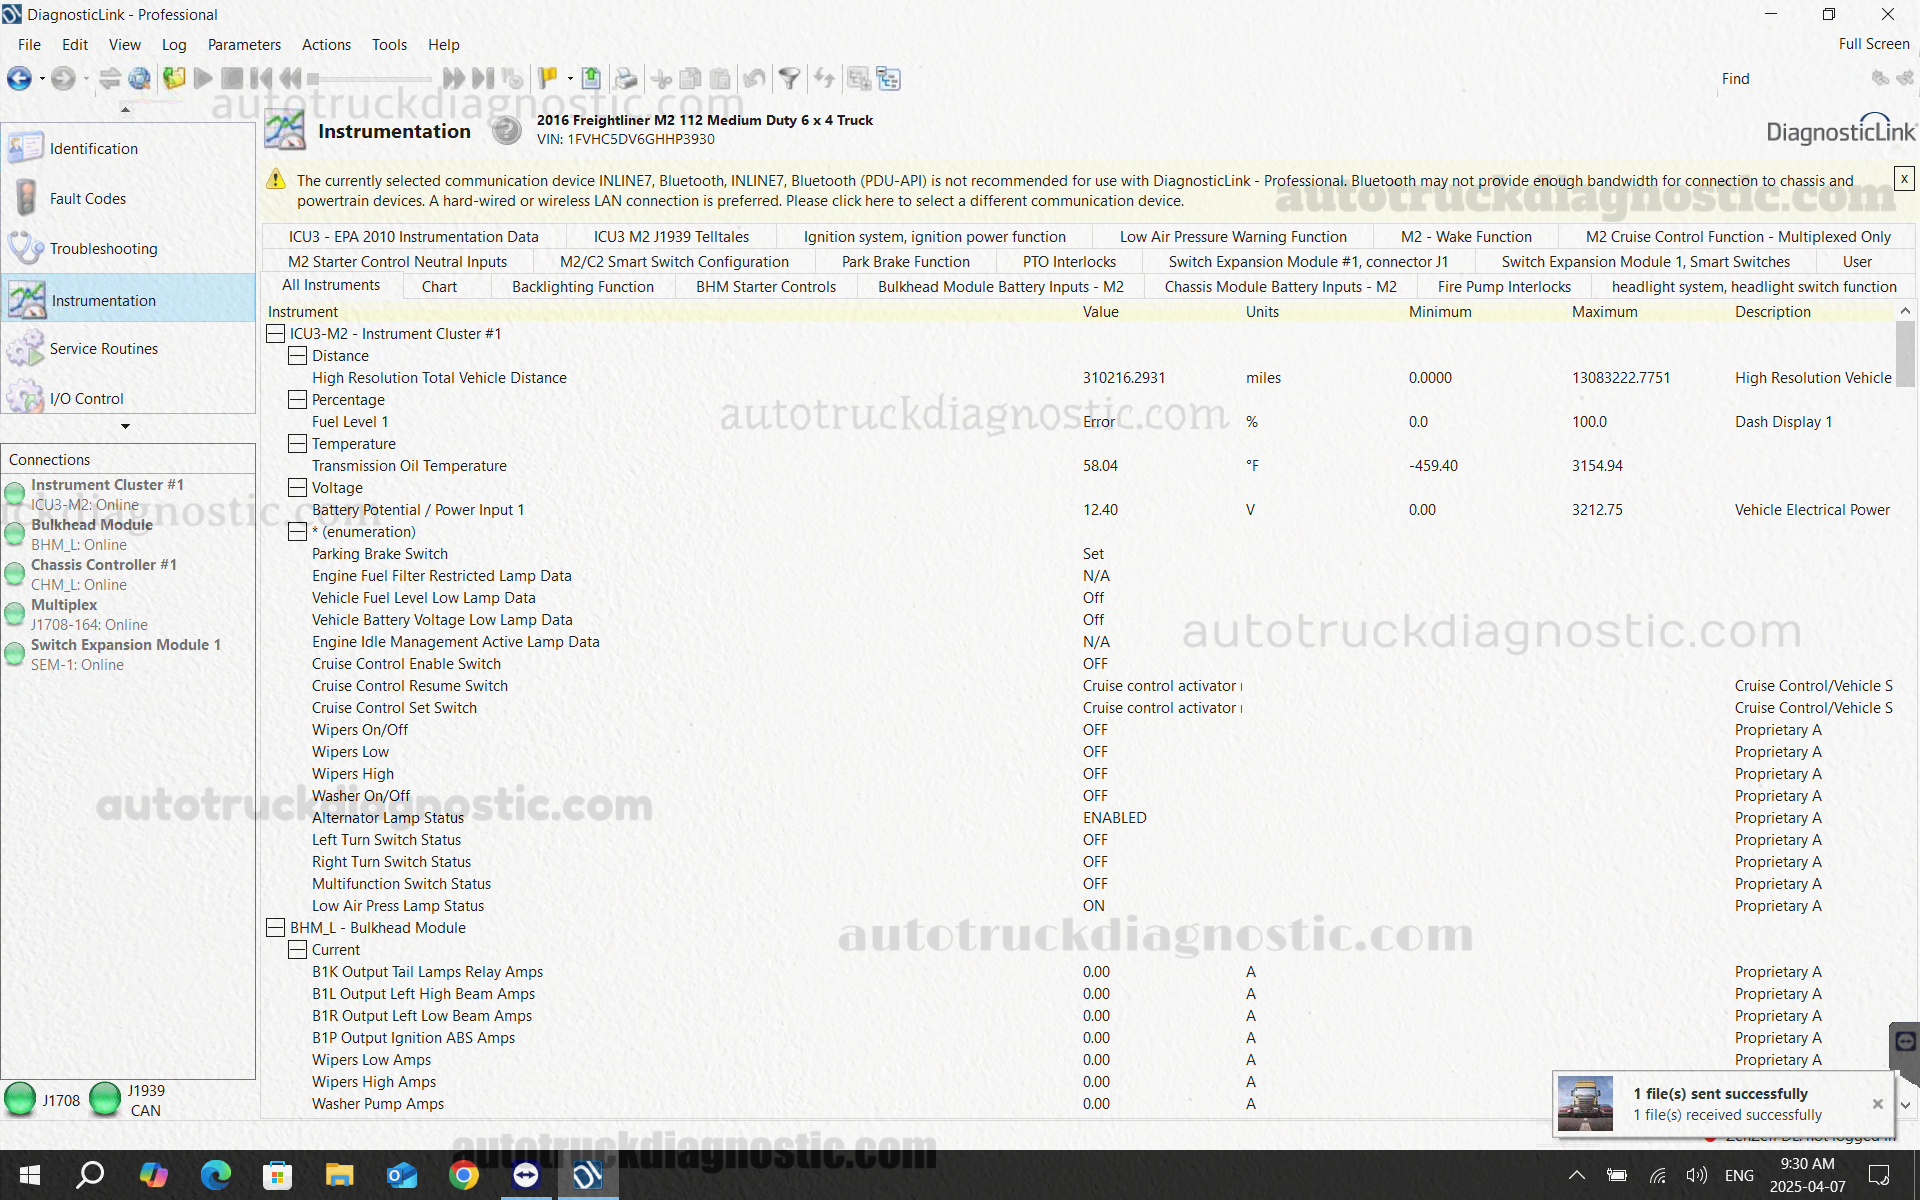1920x1200 pixels.
Task: Switch to the Chart tab
Action: pyautogui.click(x=439, y=286)
